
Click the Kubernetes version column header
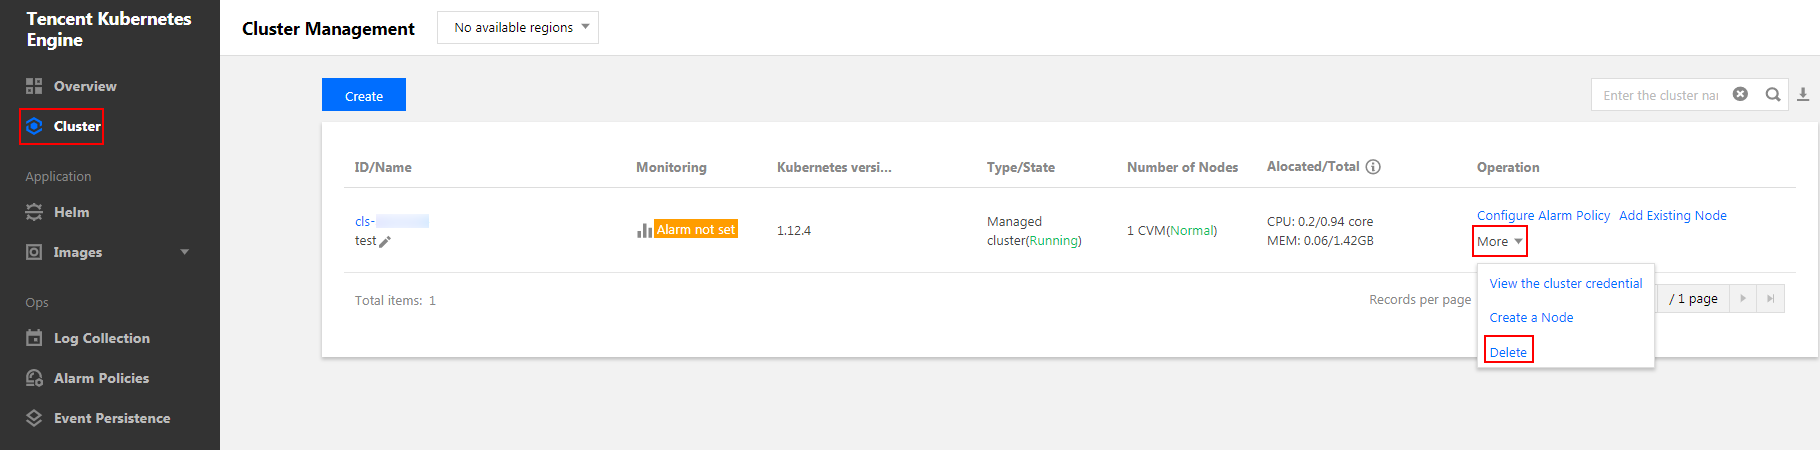(x=834, y=167)
